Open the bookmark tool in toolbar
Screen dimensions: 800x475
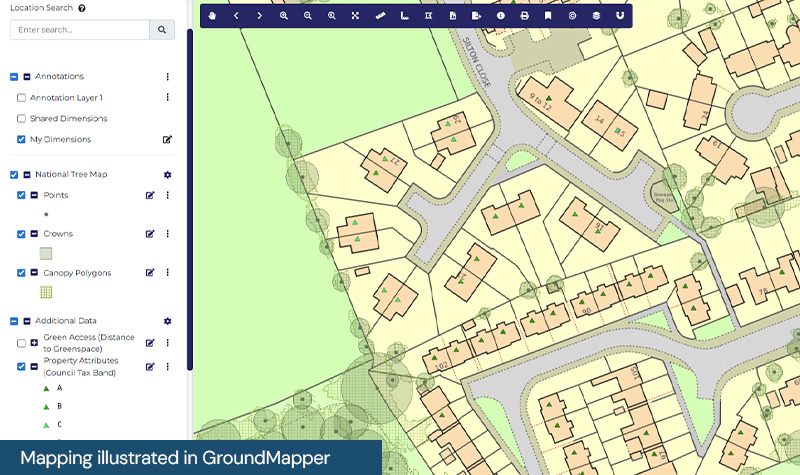(x=548, y=16)
